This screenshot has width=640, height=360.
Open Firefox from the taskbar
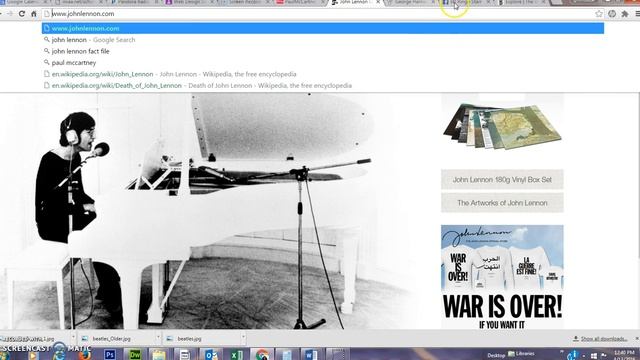84,354
